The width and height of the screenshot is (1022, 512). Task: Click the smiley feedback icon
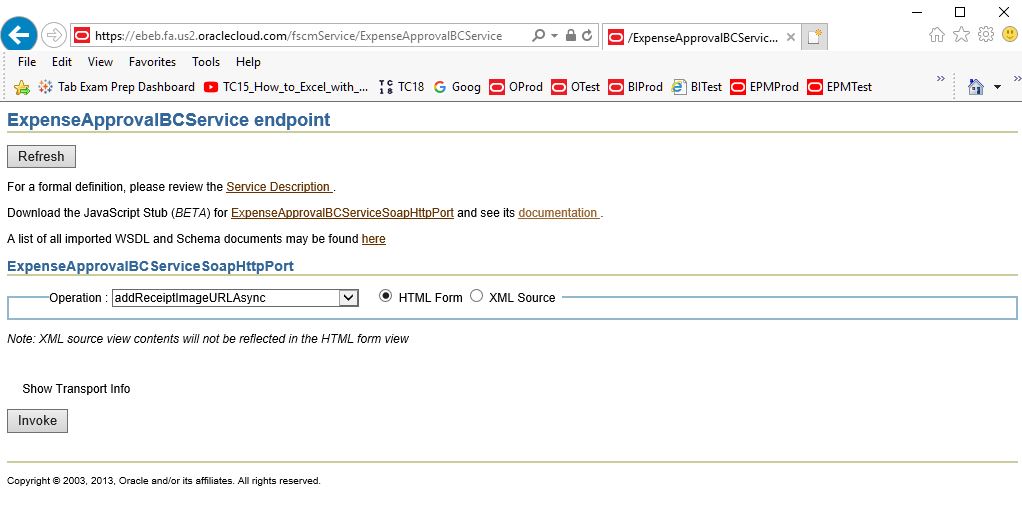pyautogui.click(x=1010, y=34)
